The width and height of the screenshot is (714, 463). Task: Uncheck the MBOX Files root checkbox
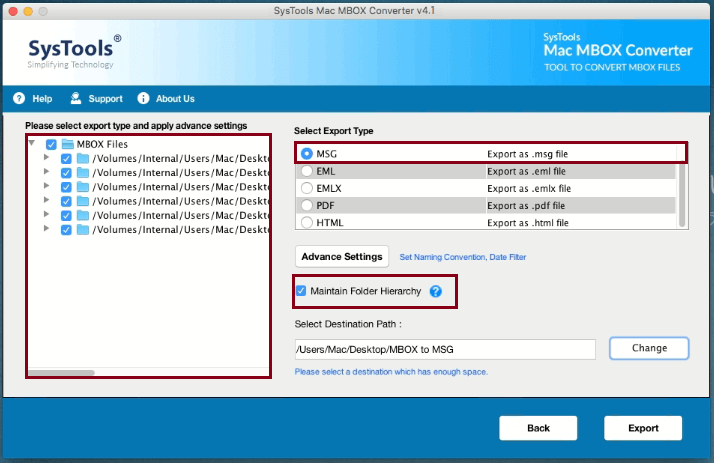tap(51, 145)
